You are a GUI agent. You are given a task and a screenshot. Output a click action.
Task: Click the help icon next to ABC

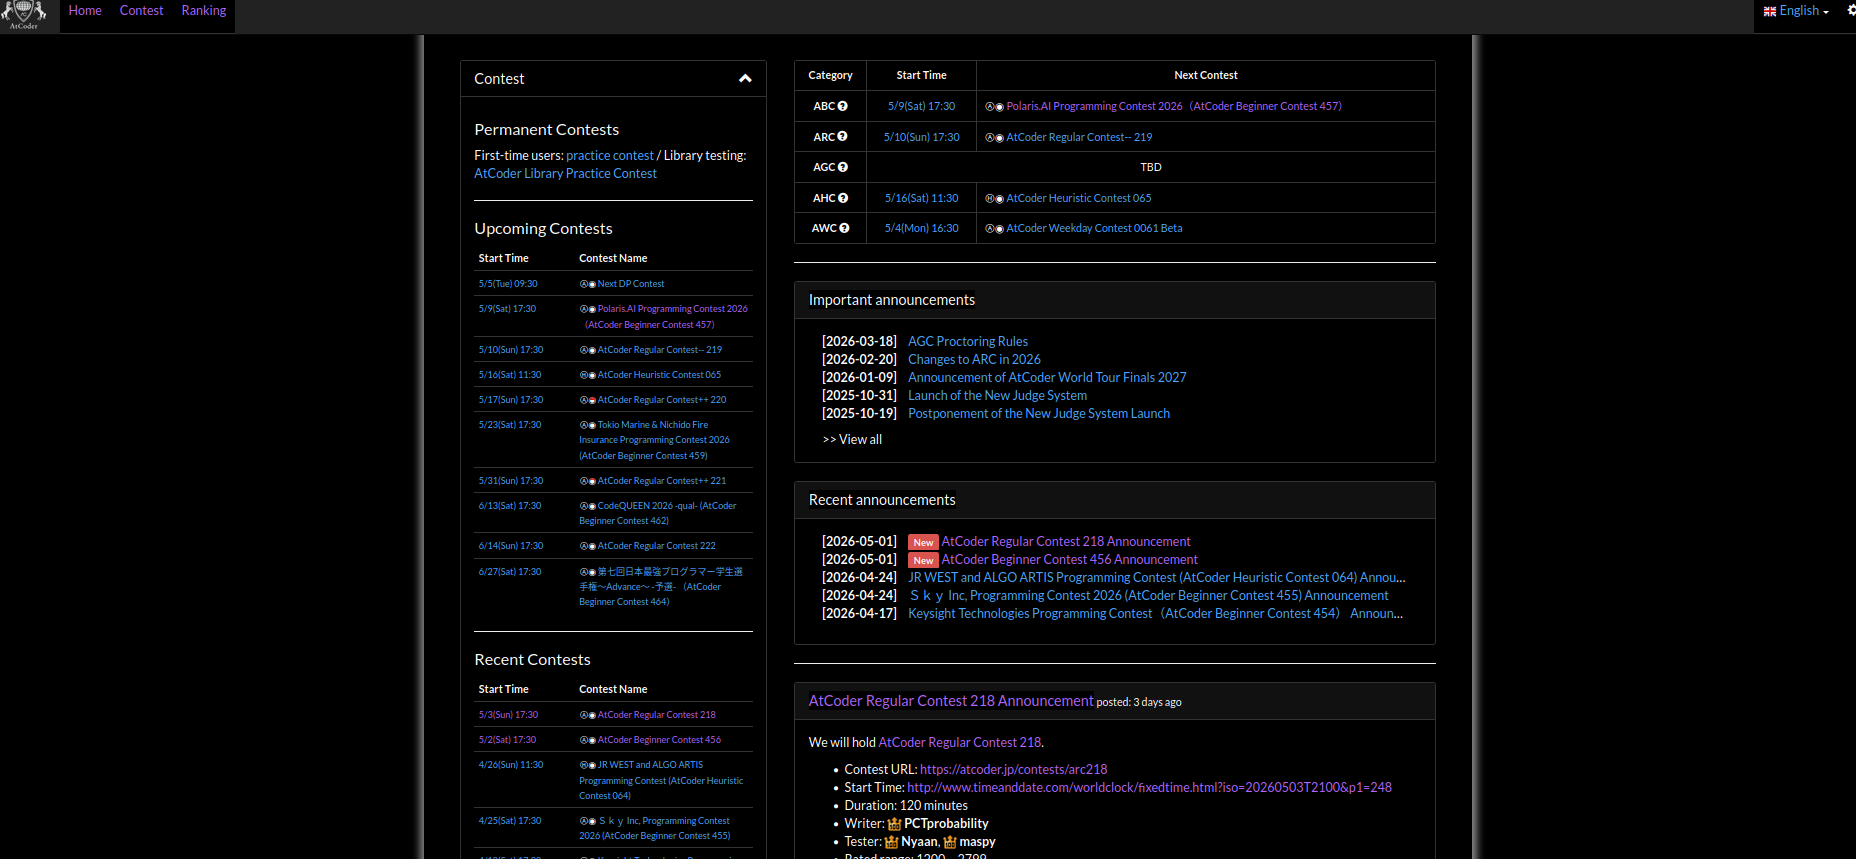pos(843,106)
